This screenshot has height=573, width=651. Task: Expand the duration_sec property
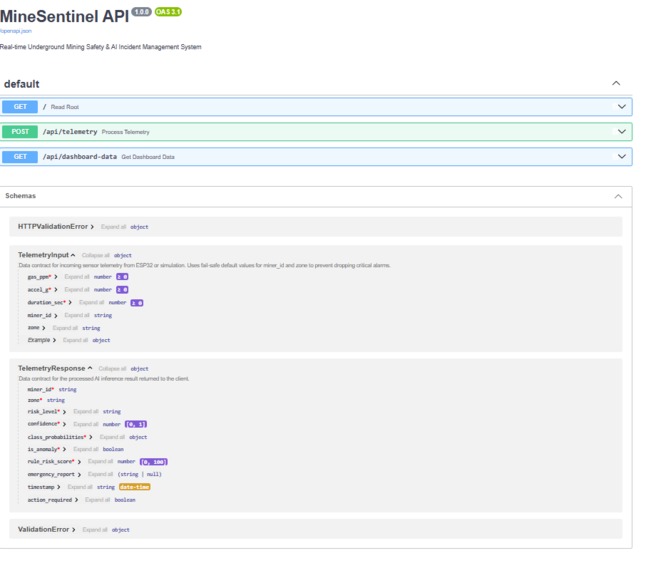(x=70, y=303)
